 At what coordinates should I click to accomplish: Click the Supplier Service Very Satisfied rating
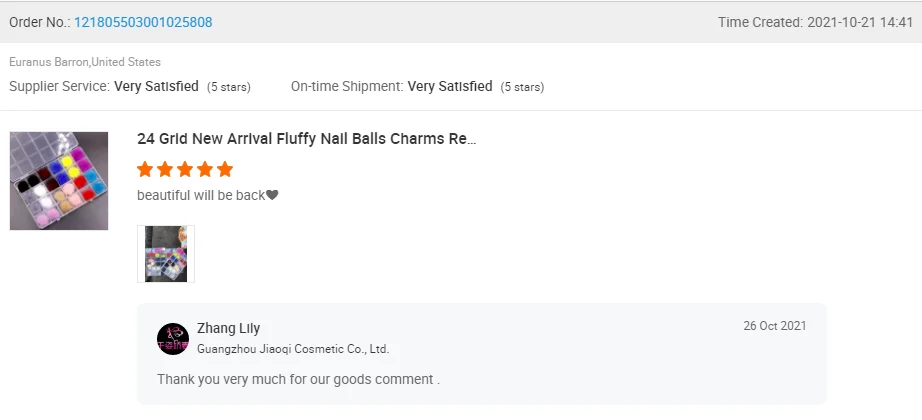click(156, 87)
